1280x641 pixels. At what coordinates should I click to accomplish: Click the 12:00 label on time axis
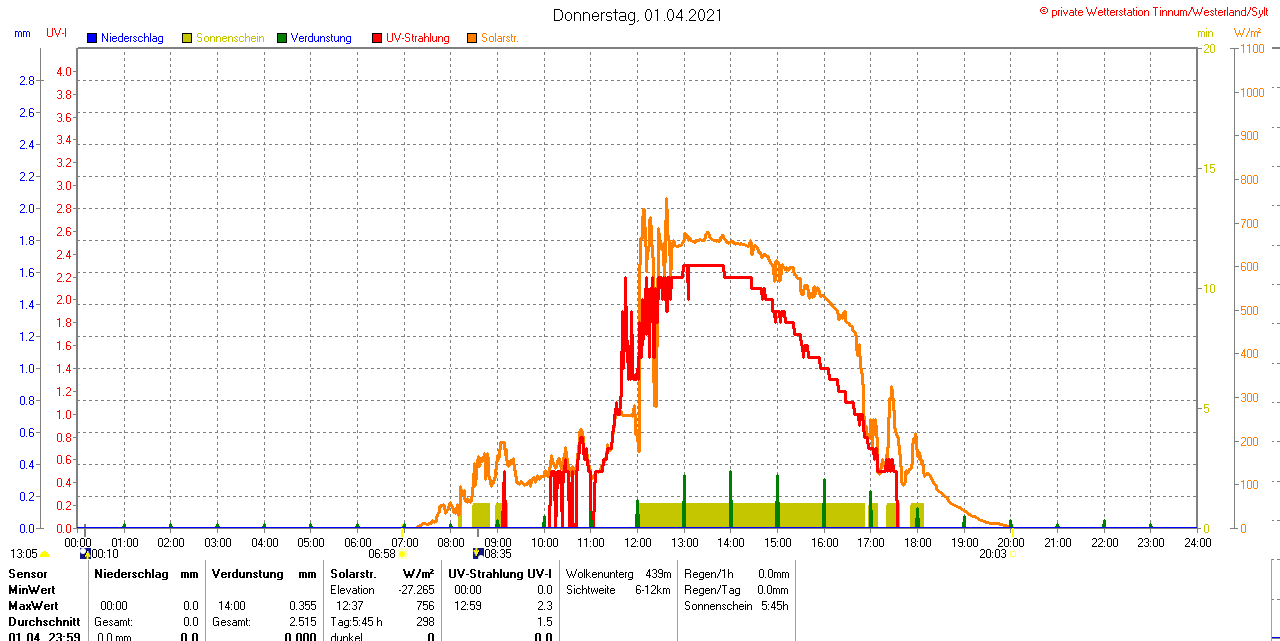click(638, 542)
